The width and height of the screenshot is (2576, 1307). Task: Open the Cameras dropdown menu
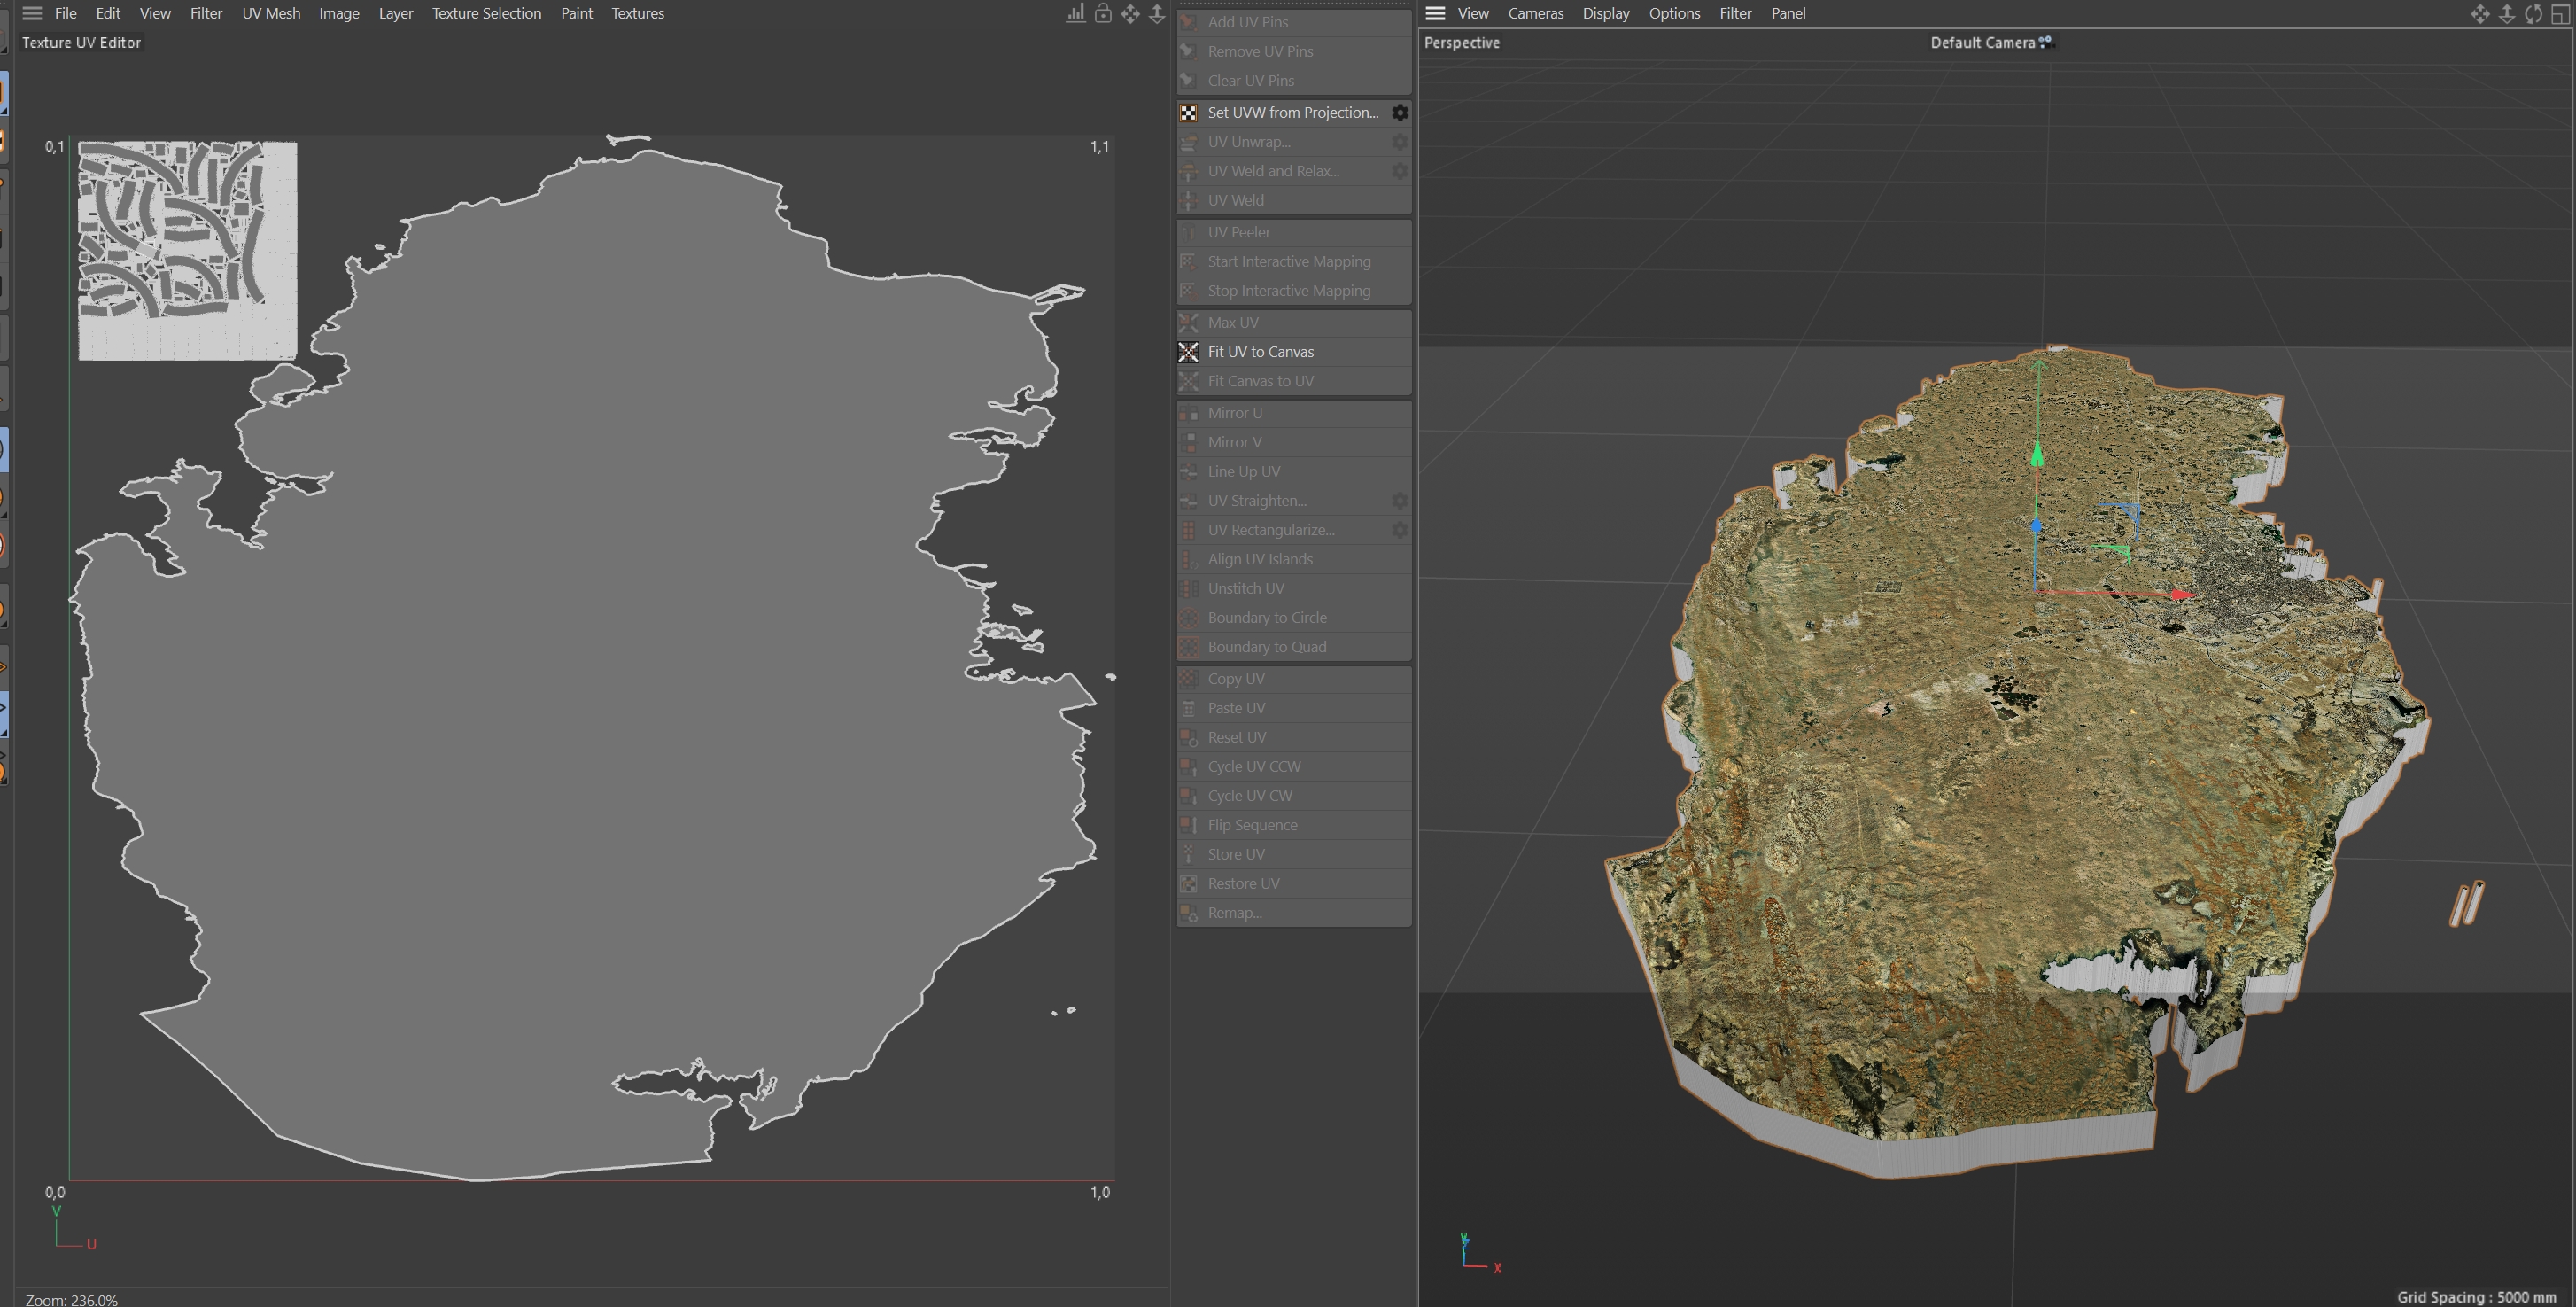click(x=1535, y=13)
